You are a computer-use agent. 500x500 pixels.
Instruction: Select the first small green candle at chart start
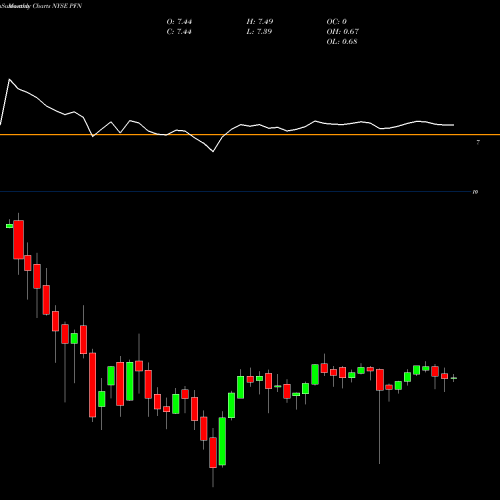click(9, 226)
